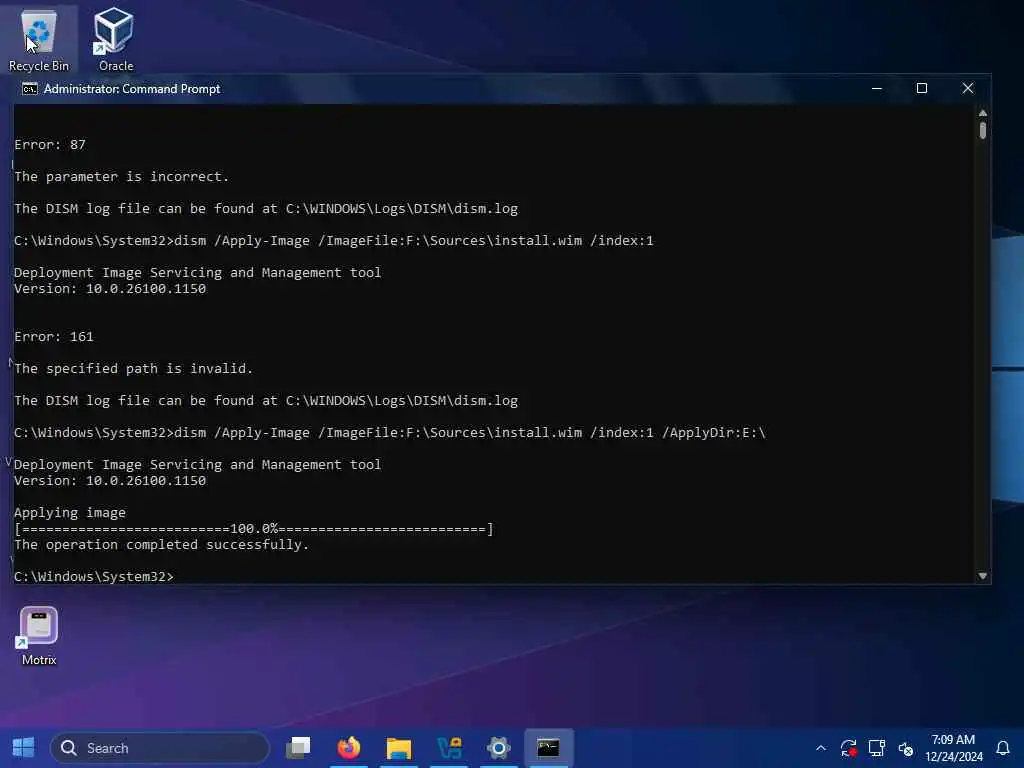Open the network status tray icon
This screenshot has width=1024, height=768.
tap(876, 748)
